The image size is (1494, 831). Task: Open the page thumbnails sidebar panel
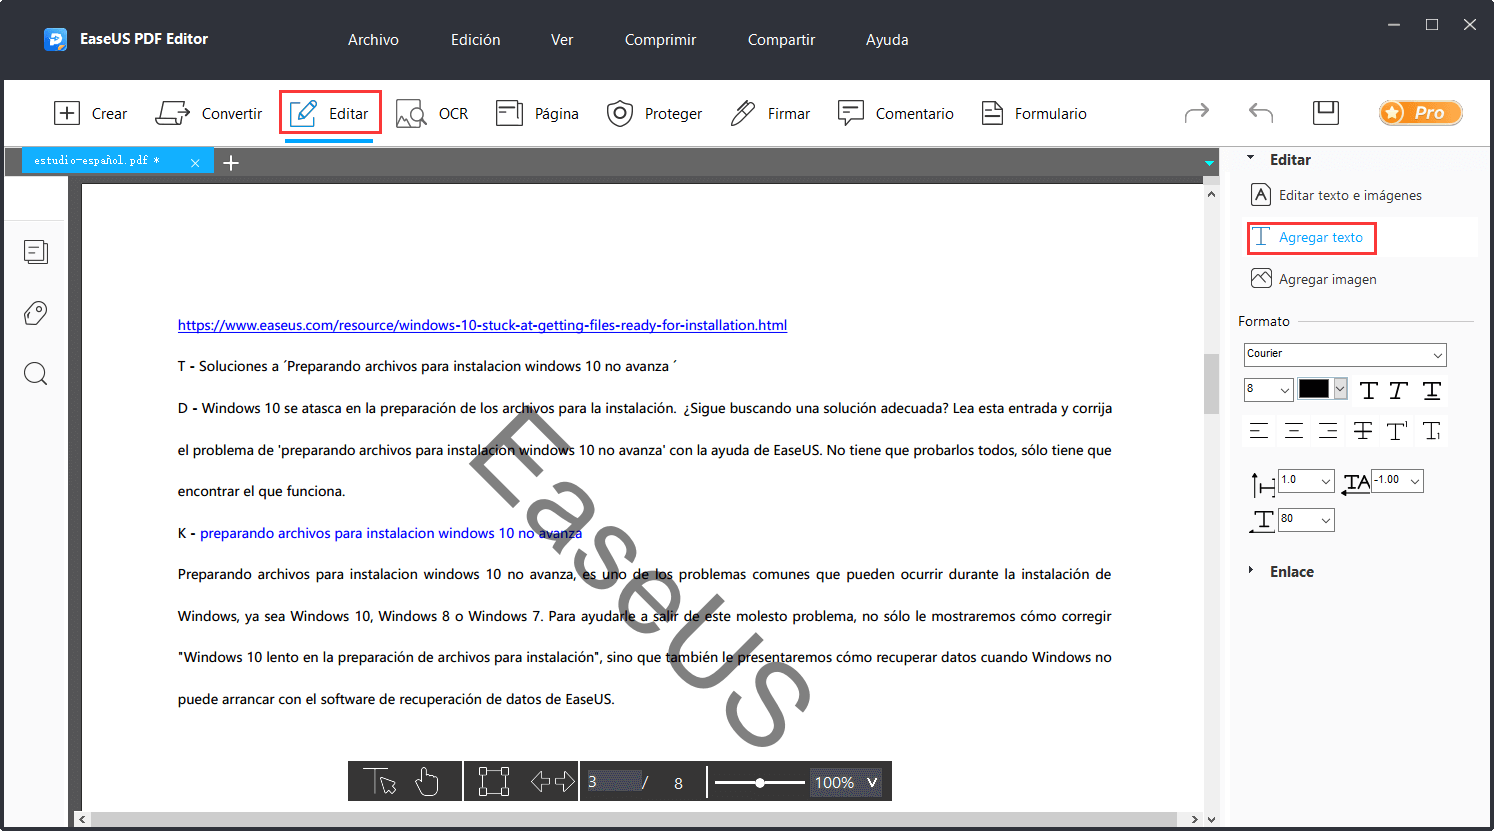[36, 252]
